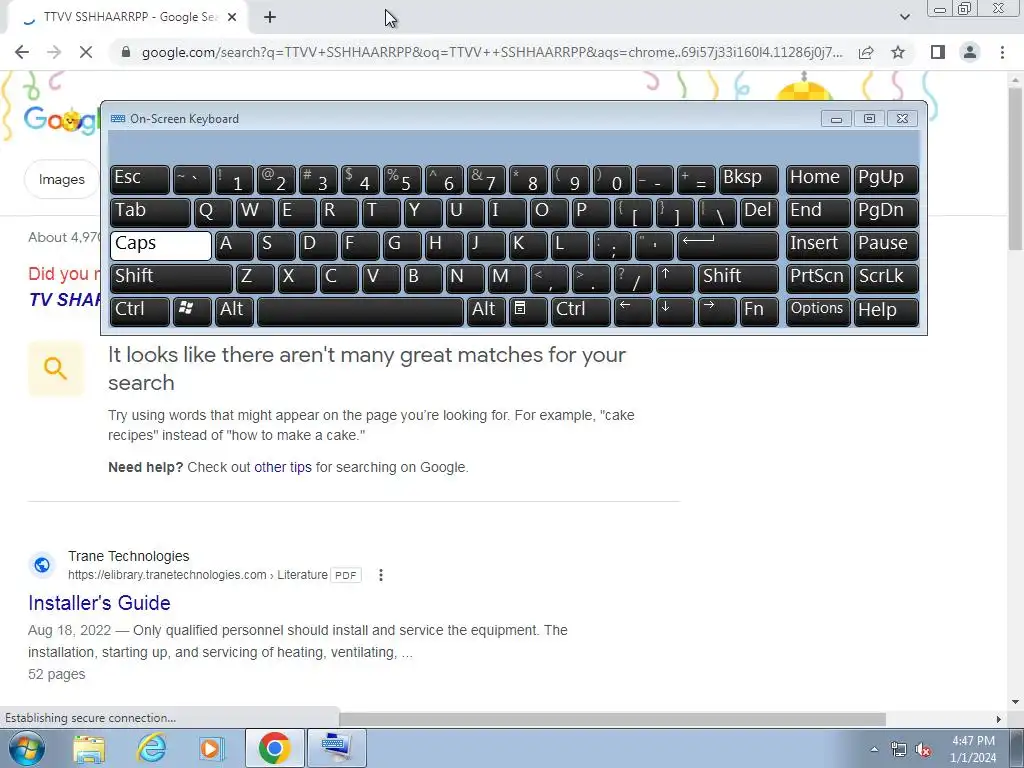Toggle right Shift key on On-Screen Keyboard
The image size is (1024, 768).
click(738, 278)
